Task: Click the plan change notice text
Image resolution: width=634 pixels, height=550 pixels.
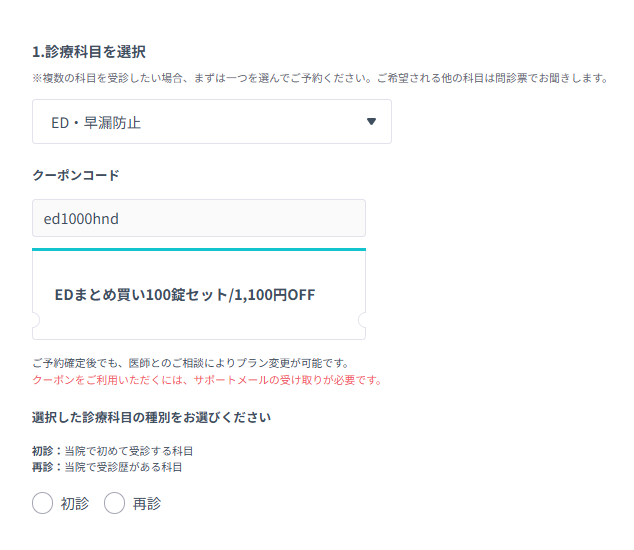Action: (190, 363)
